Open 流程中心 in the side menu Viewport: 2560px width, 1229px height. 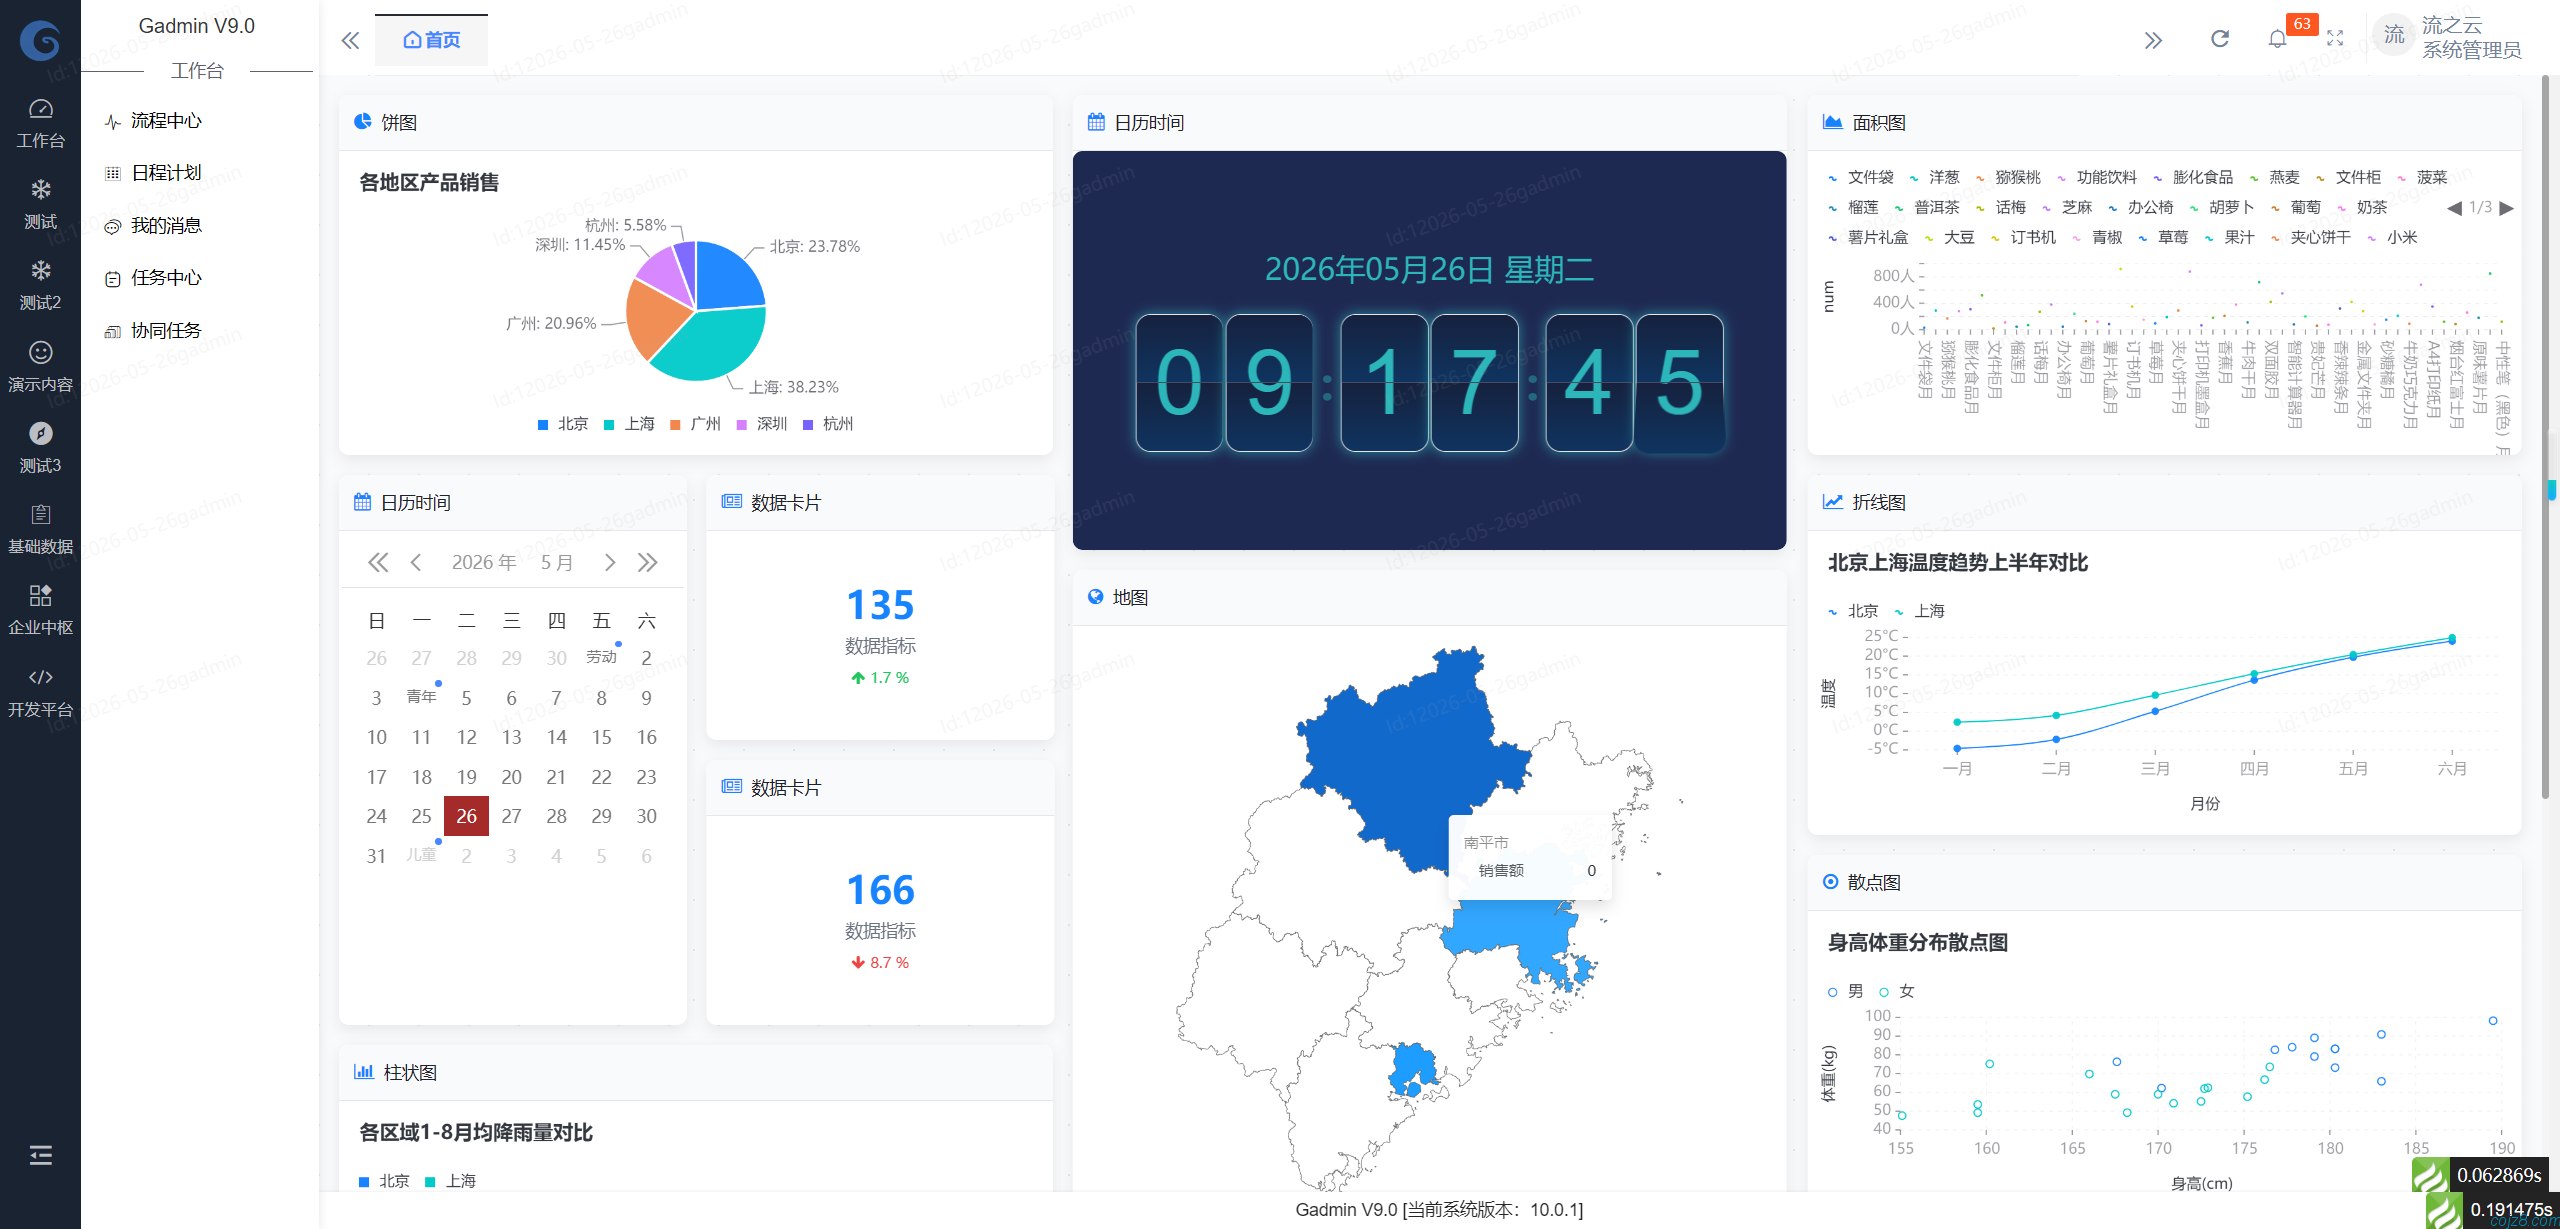[166, 121]
